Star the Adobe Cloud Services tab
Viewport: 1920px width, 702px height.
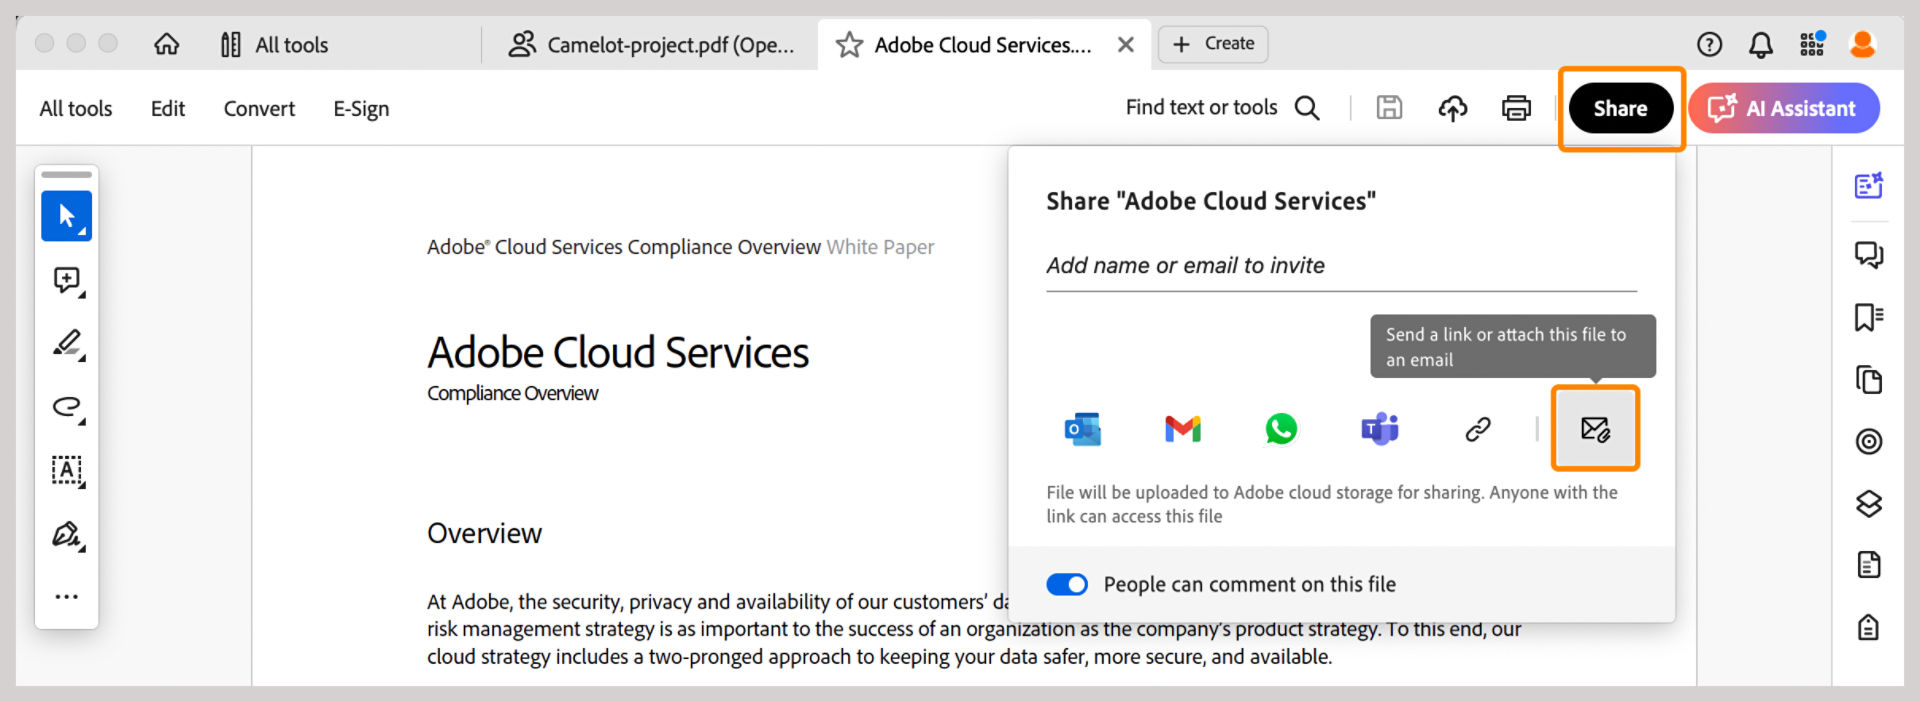click(x=849, y=45)
